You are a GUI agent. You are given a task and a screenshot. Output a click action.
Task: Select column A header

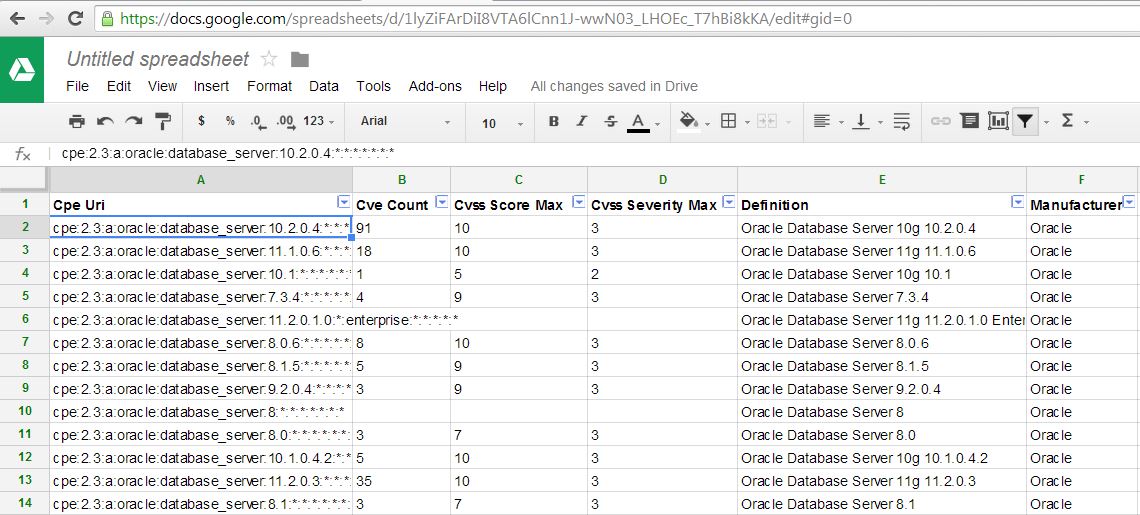tap(201, 179)
